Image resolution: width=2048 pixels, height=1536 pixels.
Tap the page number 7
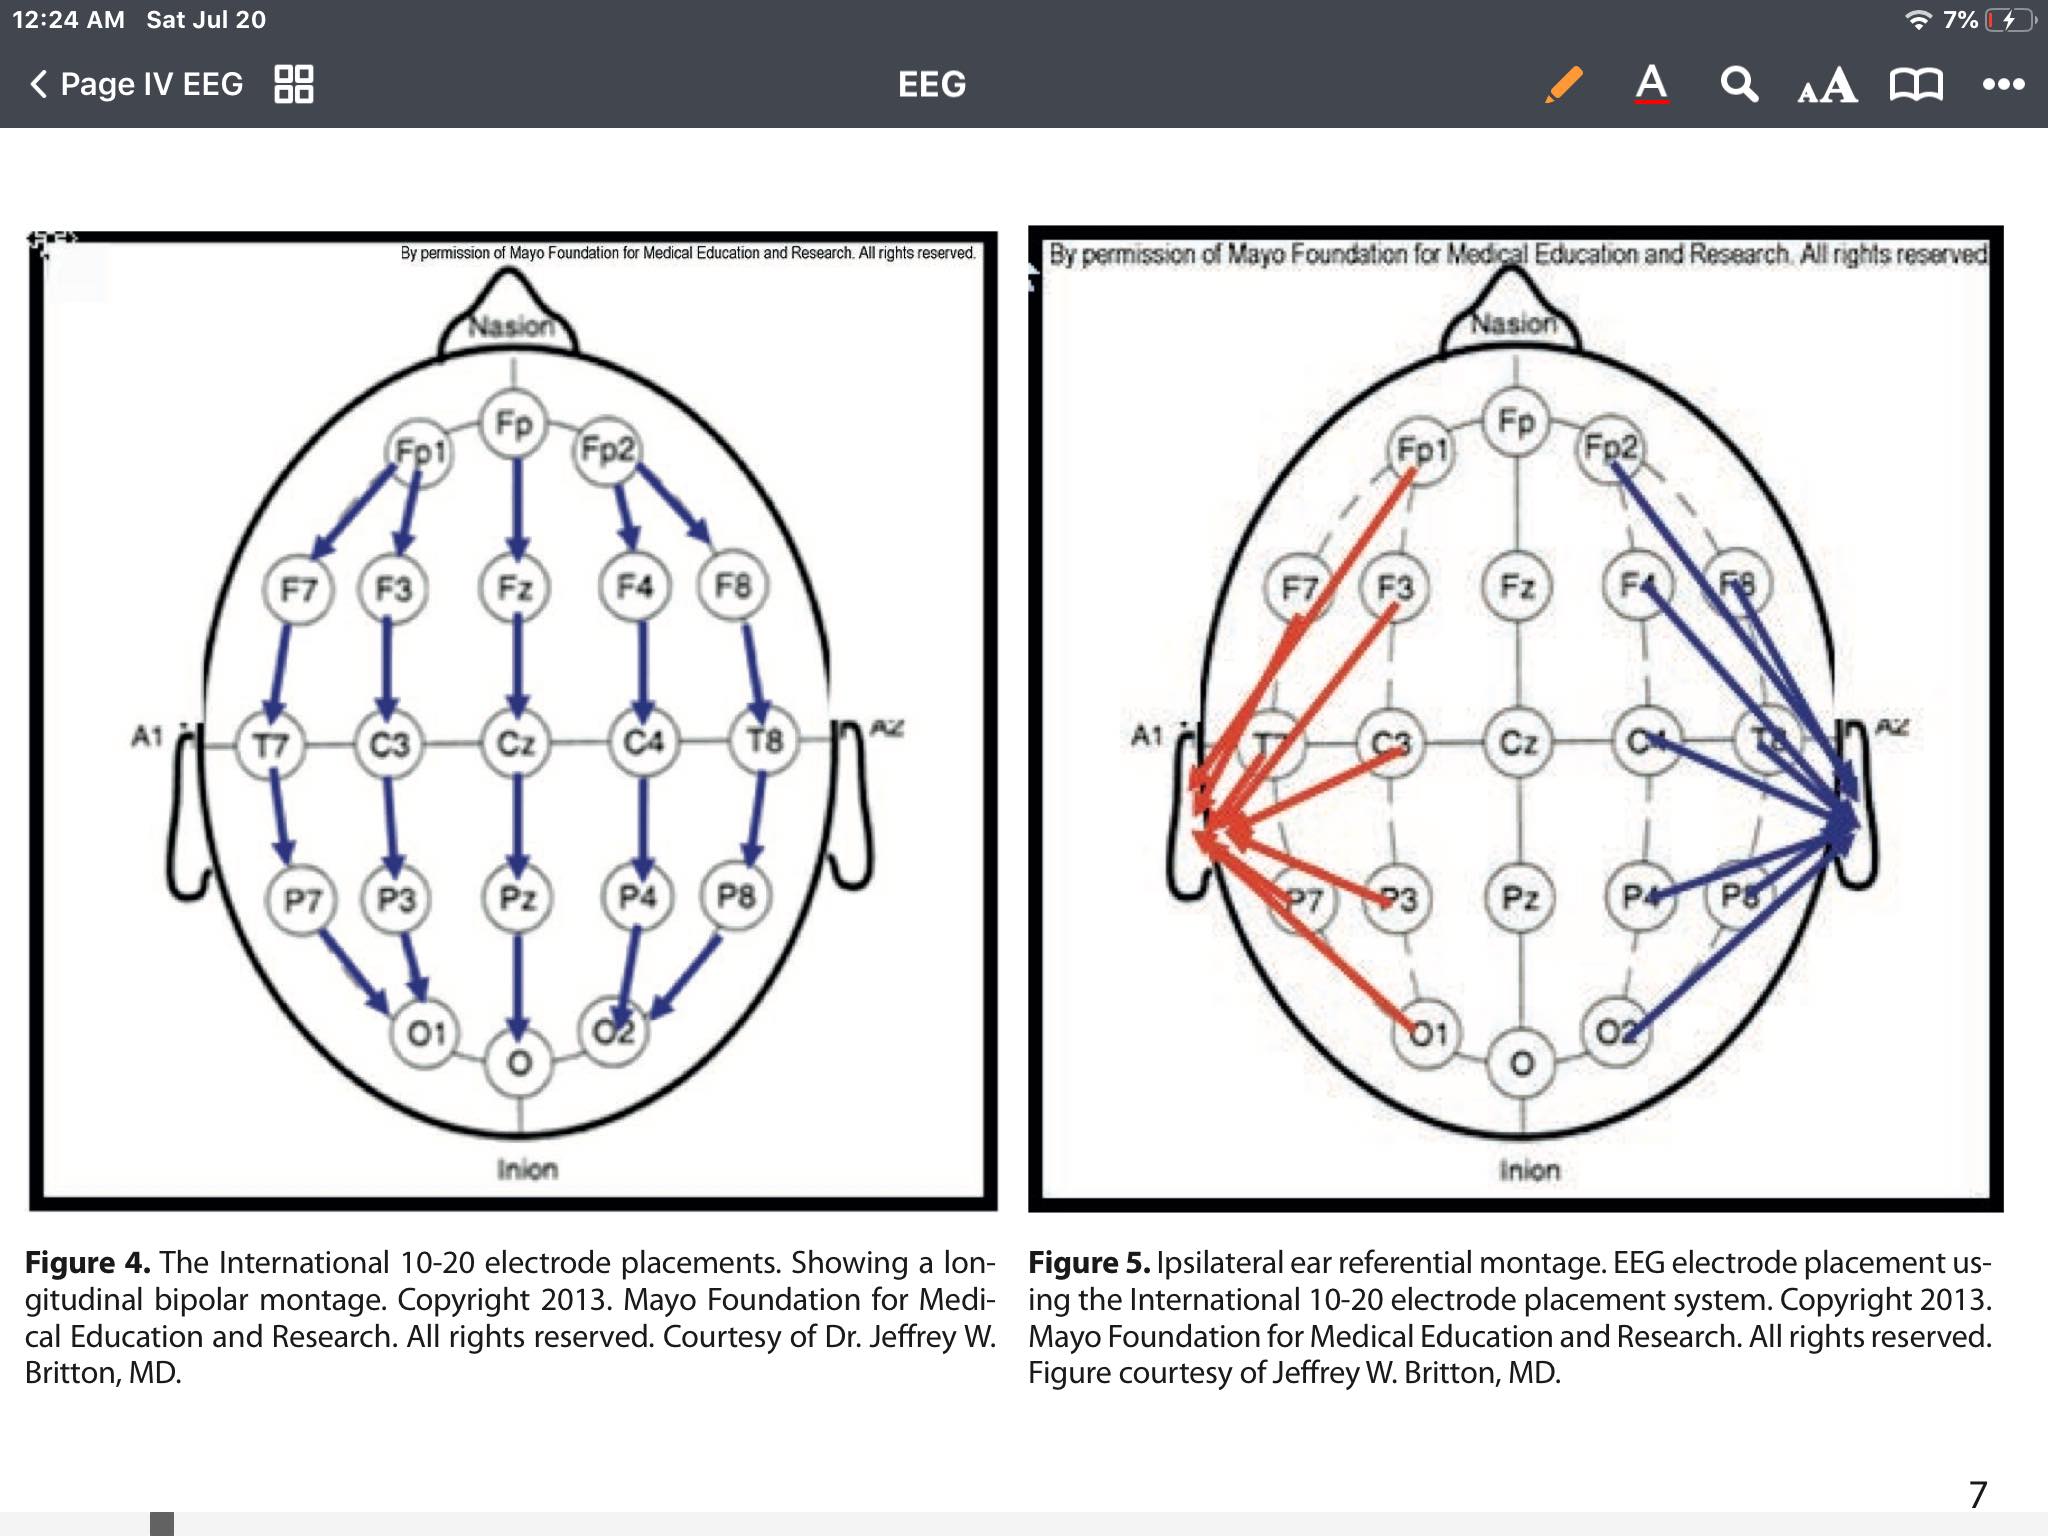(x=1978, y=1495)
